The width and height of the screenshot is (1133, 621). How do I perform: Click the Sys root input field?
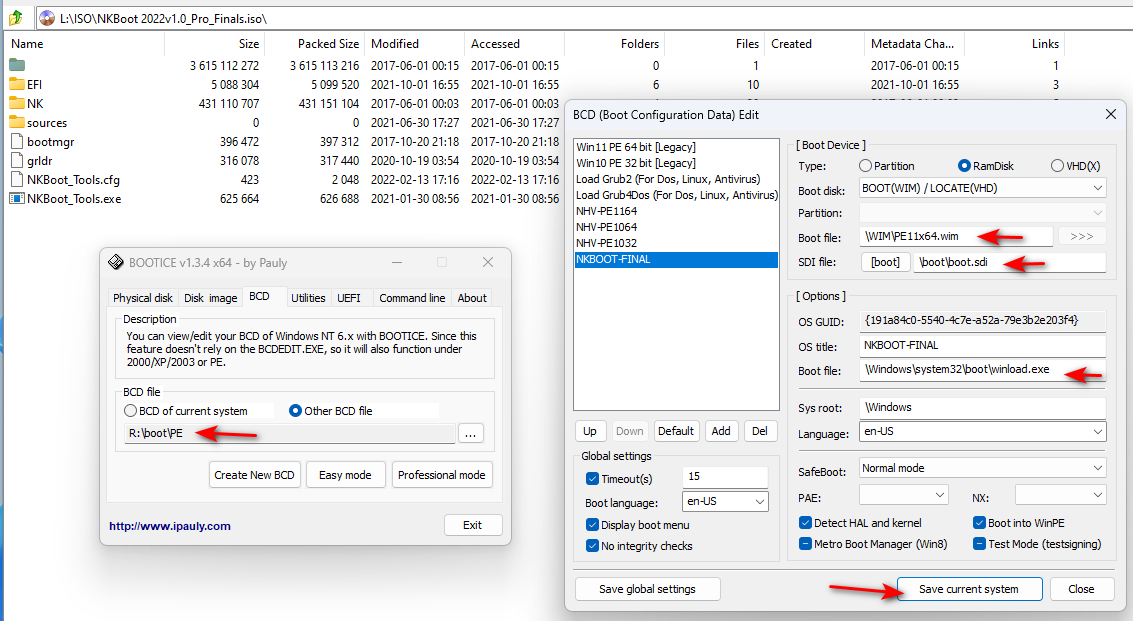[983, 408]
